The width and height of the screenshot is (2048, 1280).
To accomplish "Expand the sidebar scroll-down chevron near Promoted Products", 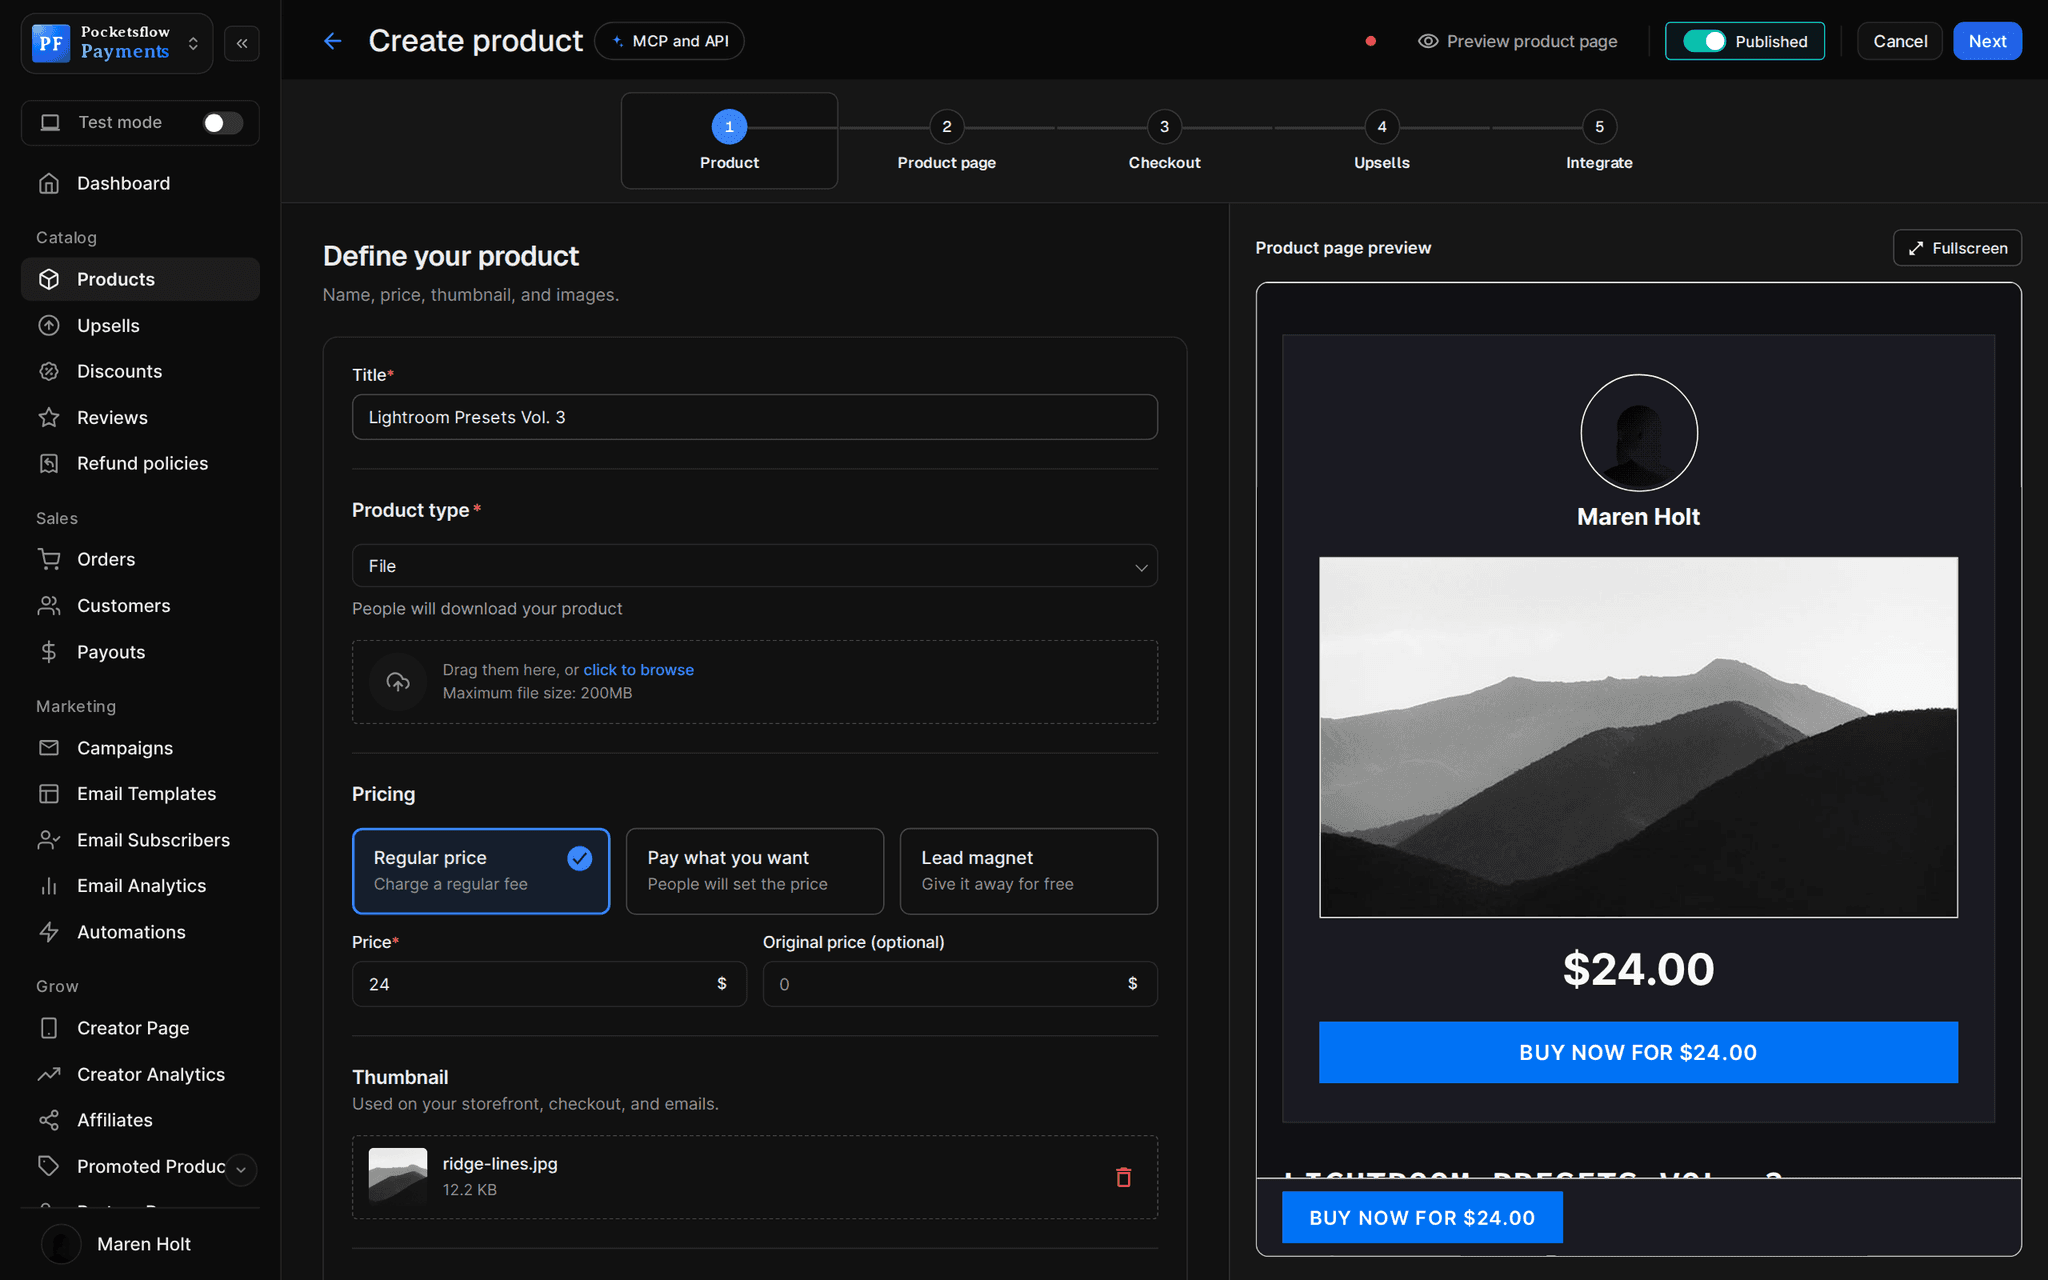I will [241, 1169].
